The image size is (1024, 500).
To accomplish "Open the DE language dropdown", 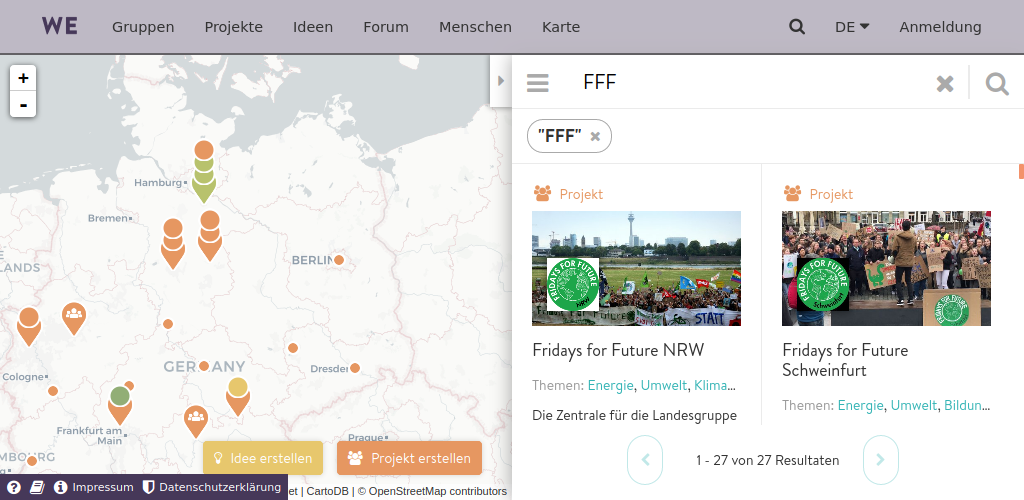I will (x=851, y=27).
